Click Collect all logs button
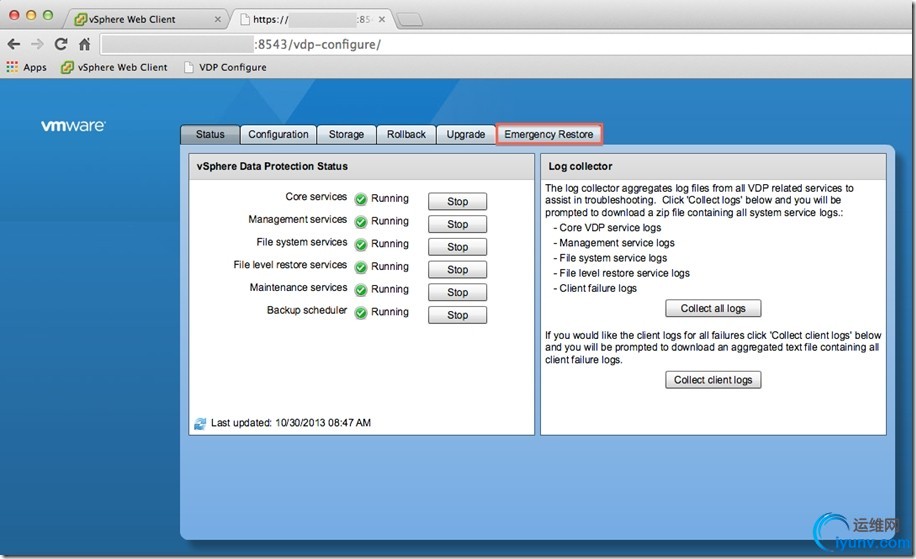This screenshot has width=916, height=559. [x=713, y=308]
